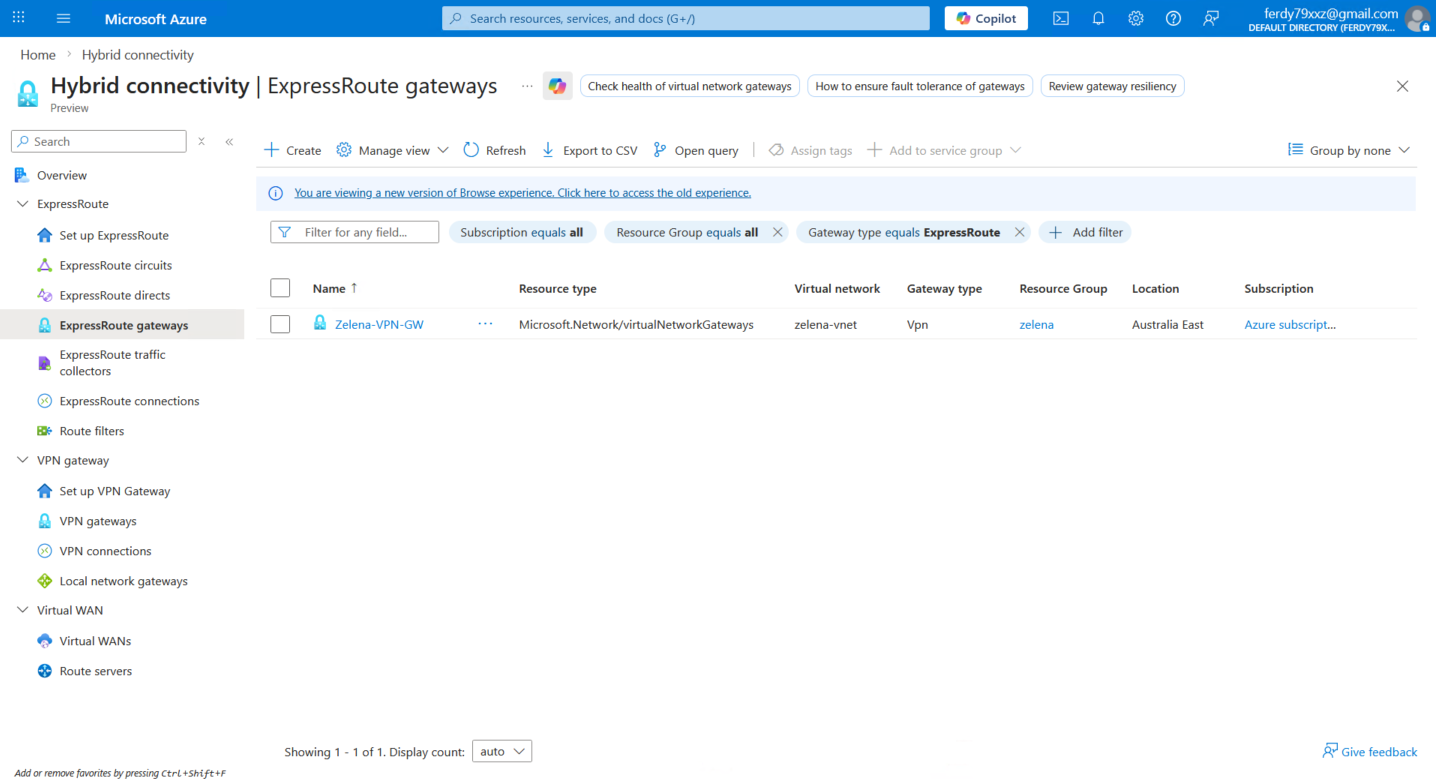This screenshot has width=1436, height=779.
Task: Open the Zelena-VPN-GW gateway link
Action: point(379,324)
